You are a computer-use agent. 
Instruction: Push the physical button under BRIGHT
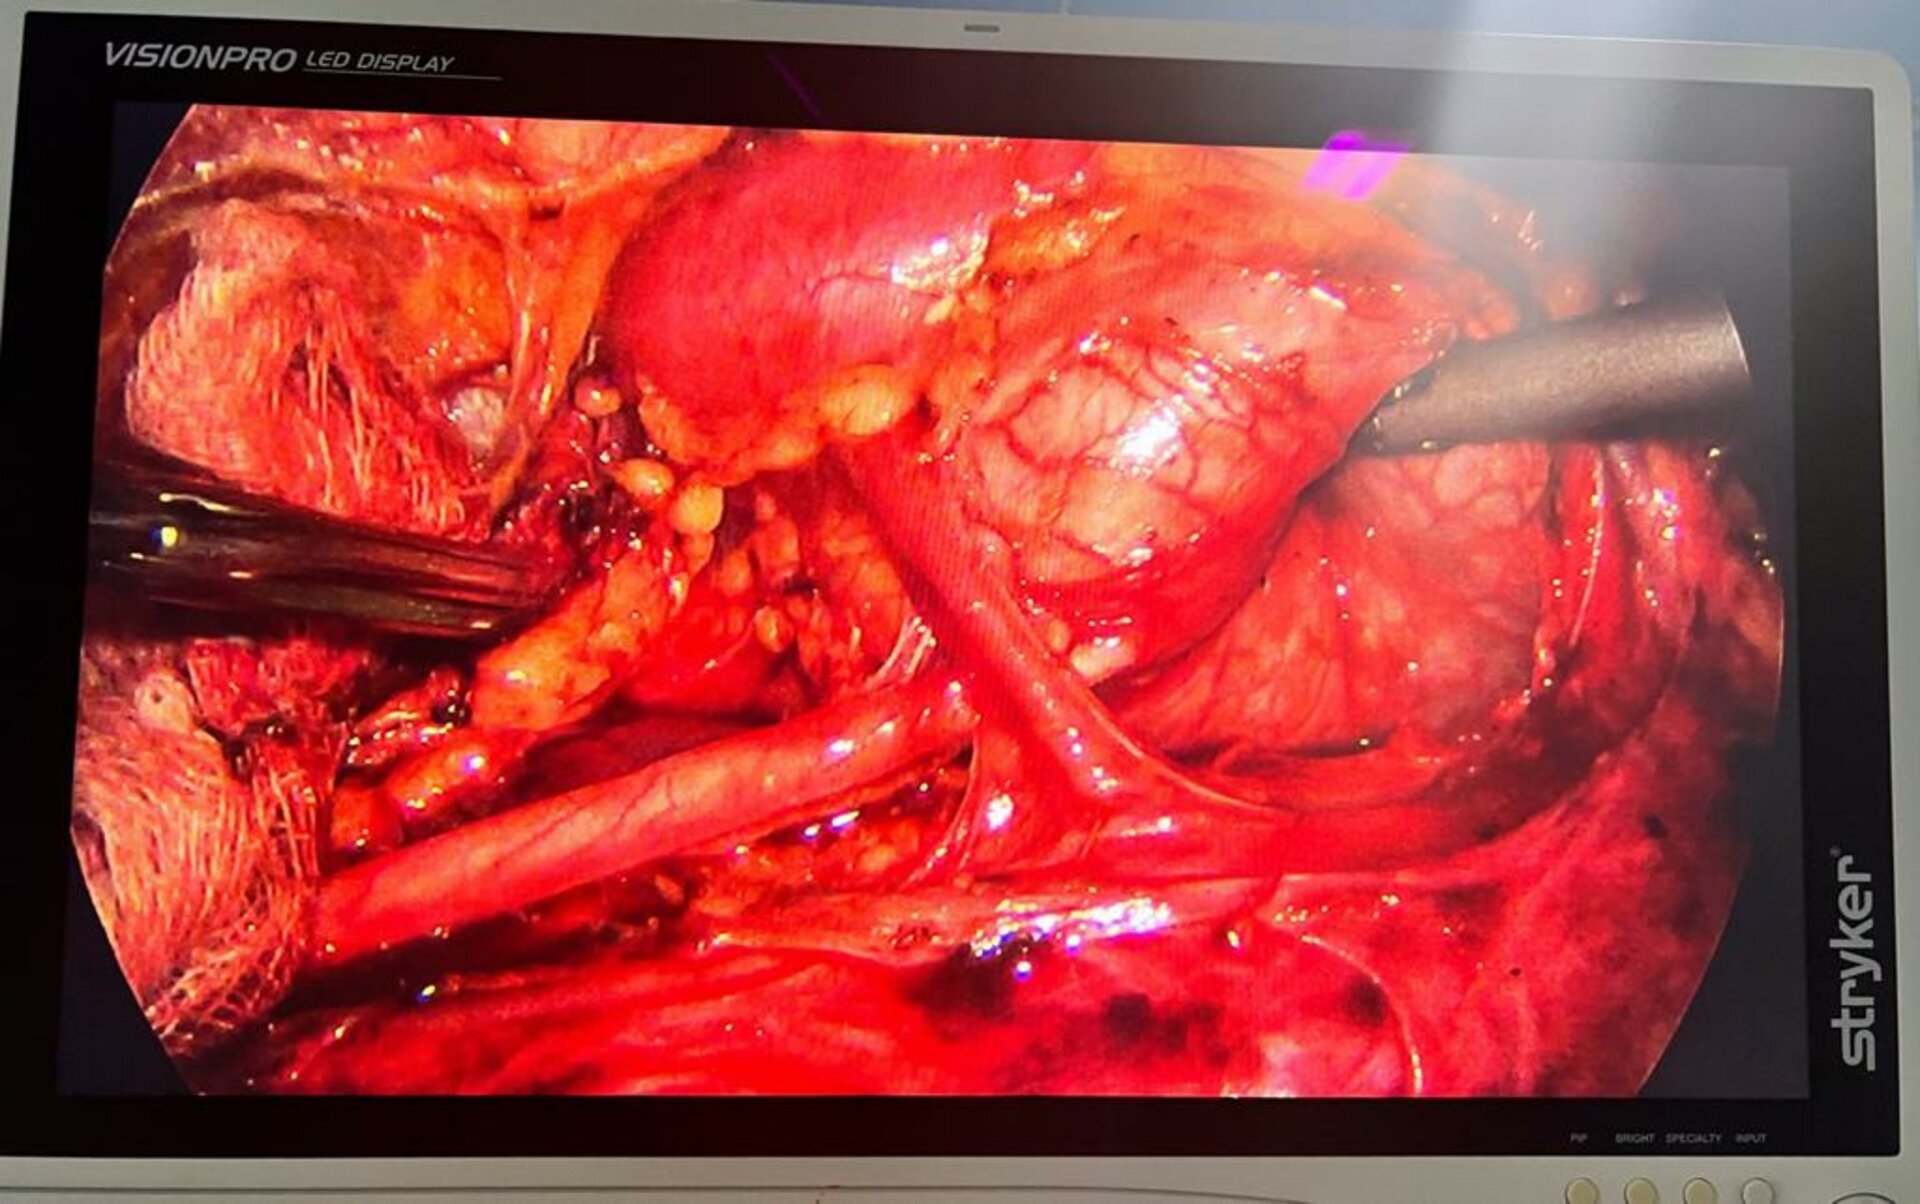[x=1641, y=1192]
